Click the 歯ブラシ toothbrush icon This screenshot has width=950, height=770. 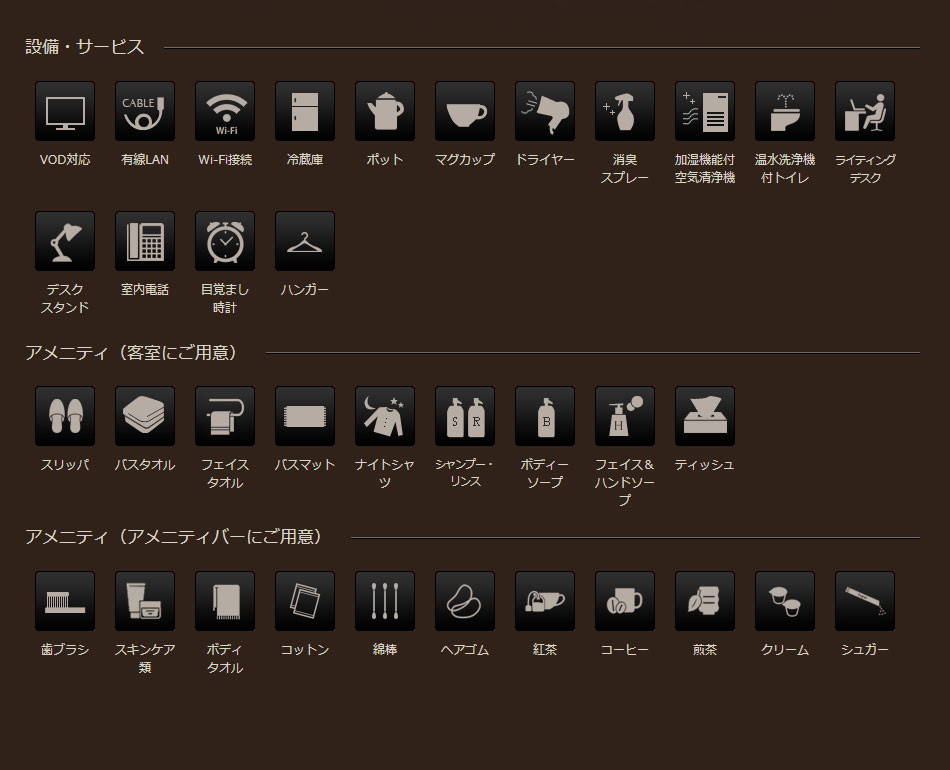[65, 601]
